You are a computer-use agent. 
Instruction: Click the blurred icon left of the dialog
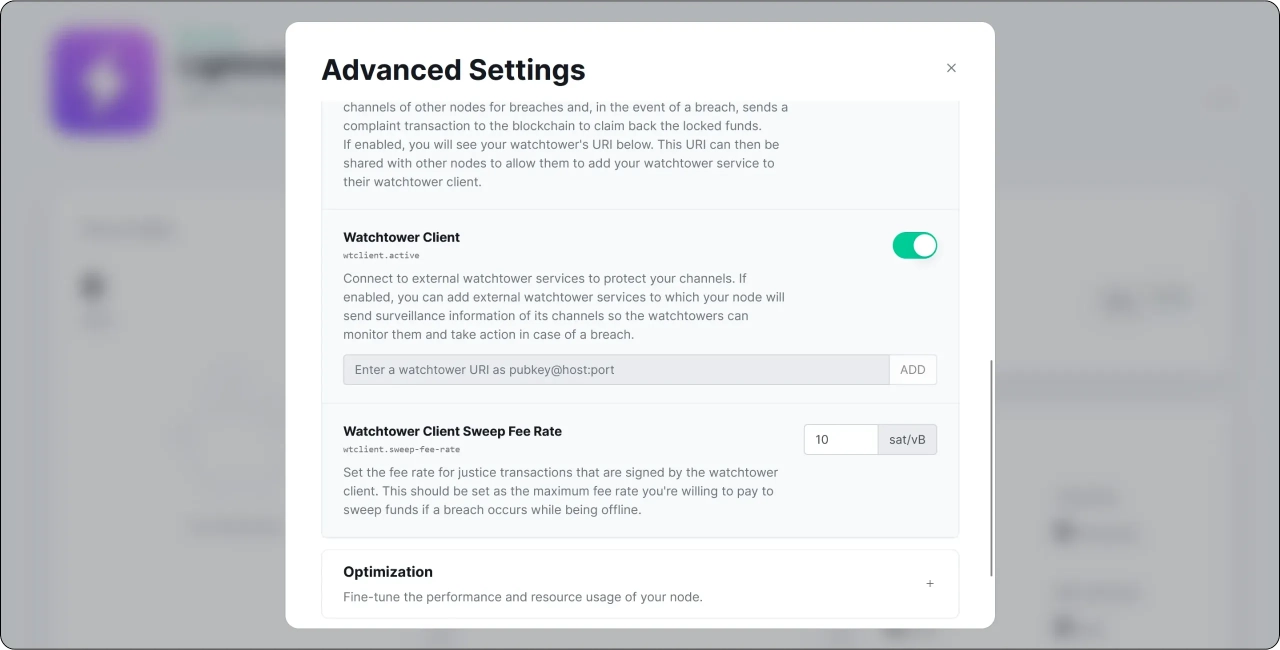[92, 288]
